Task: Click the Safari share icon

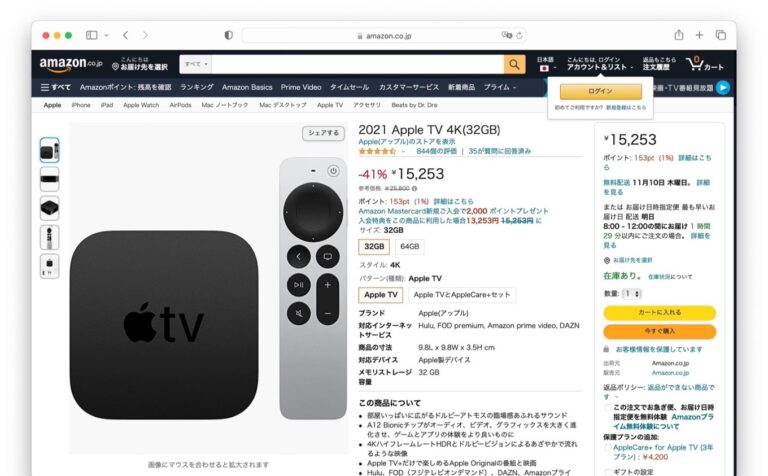Action: pos(678,35)
